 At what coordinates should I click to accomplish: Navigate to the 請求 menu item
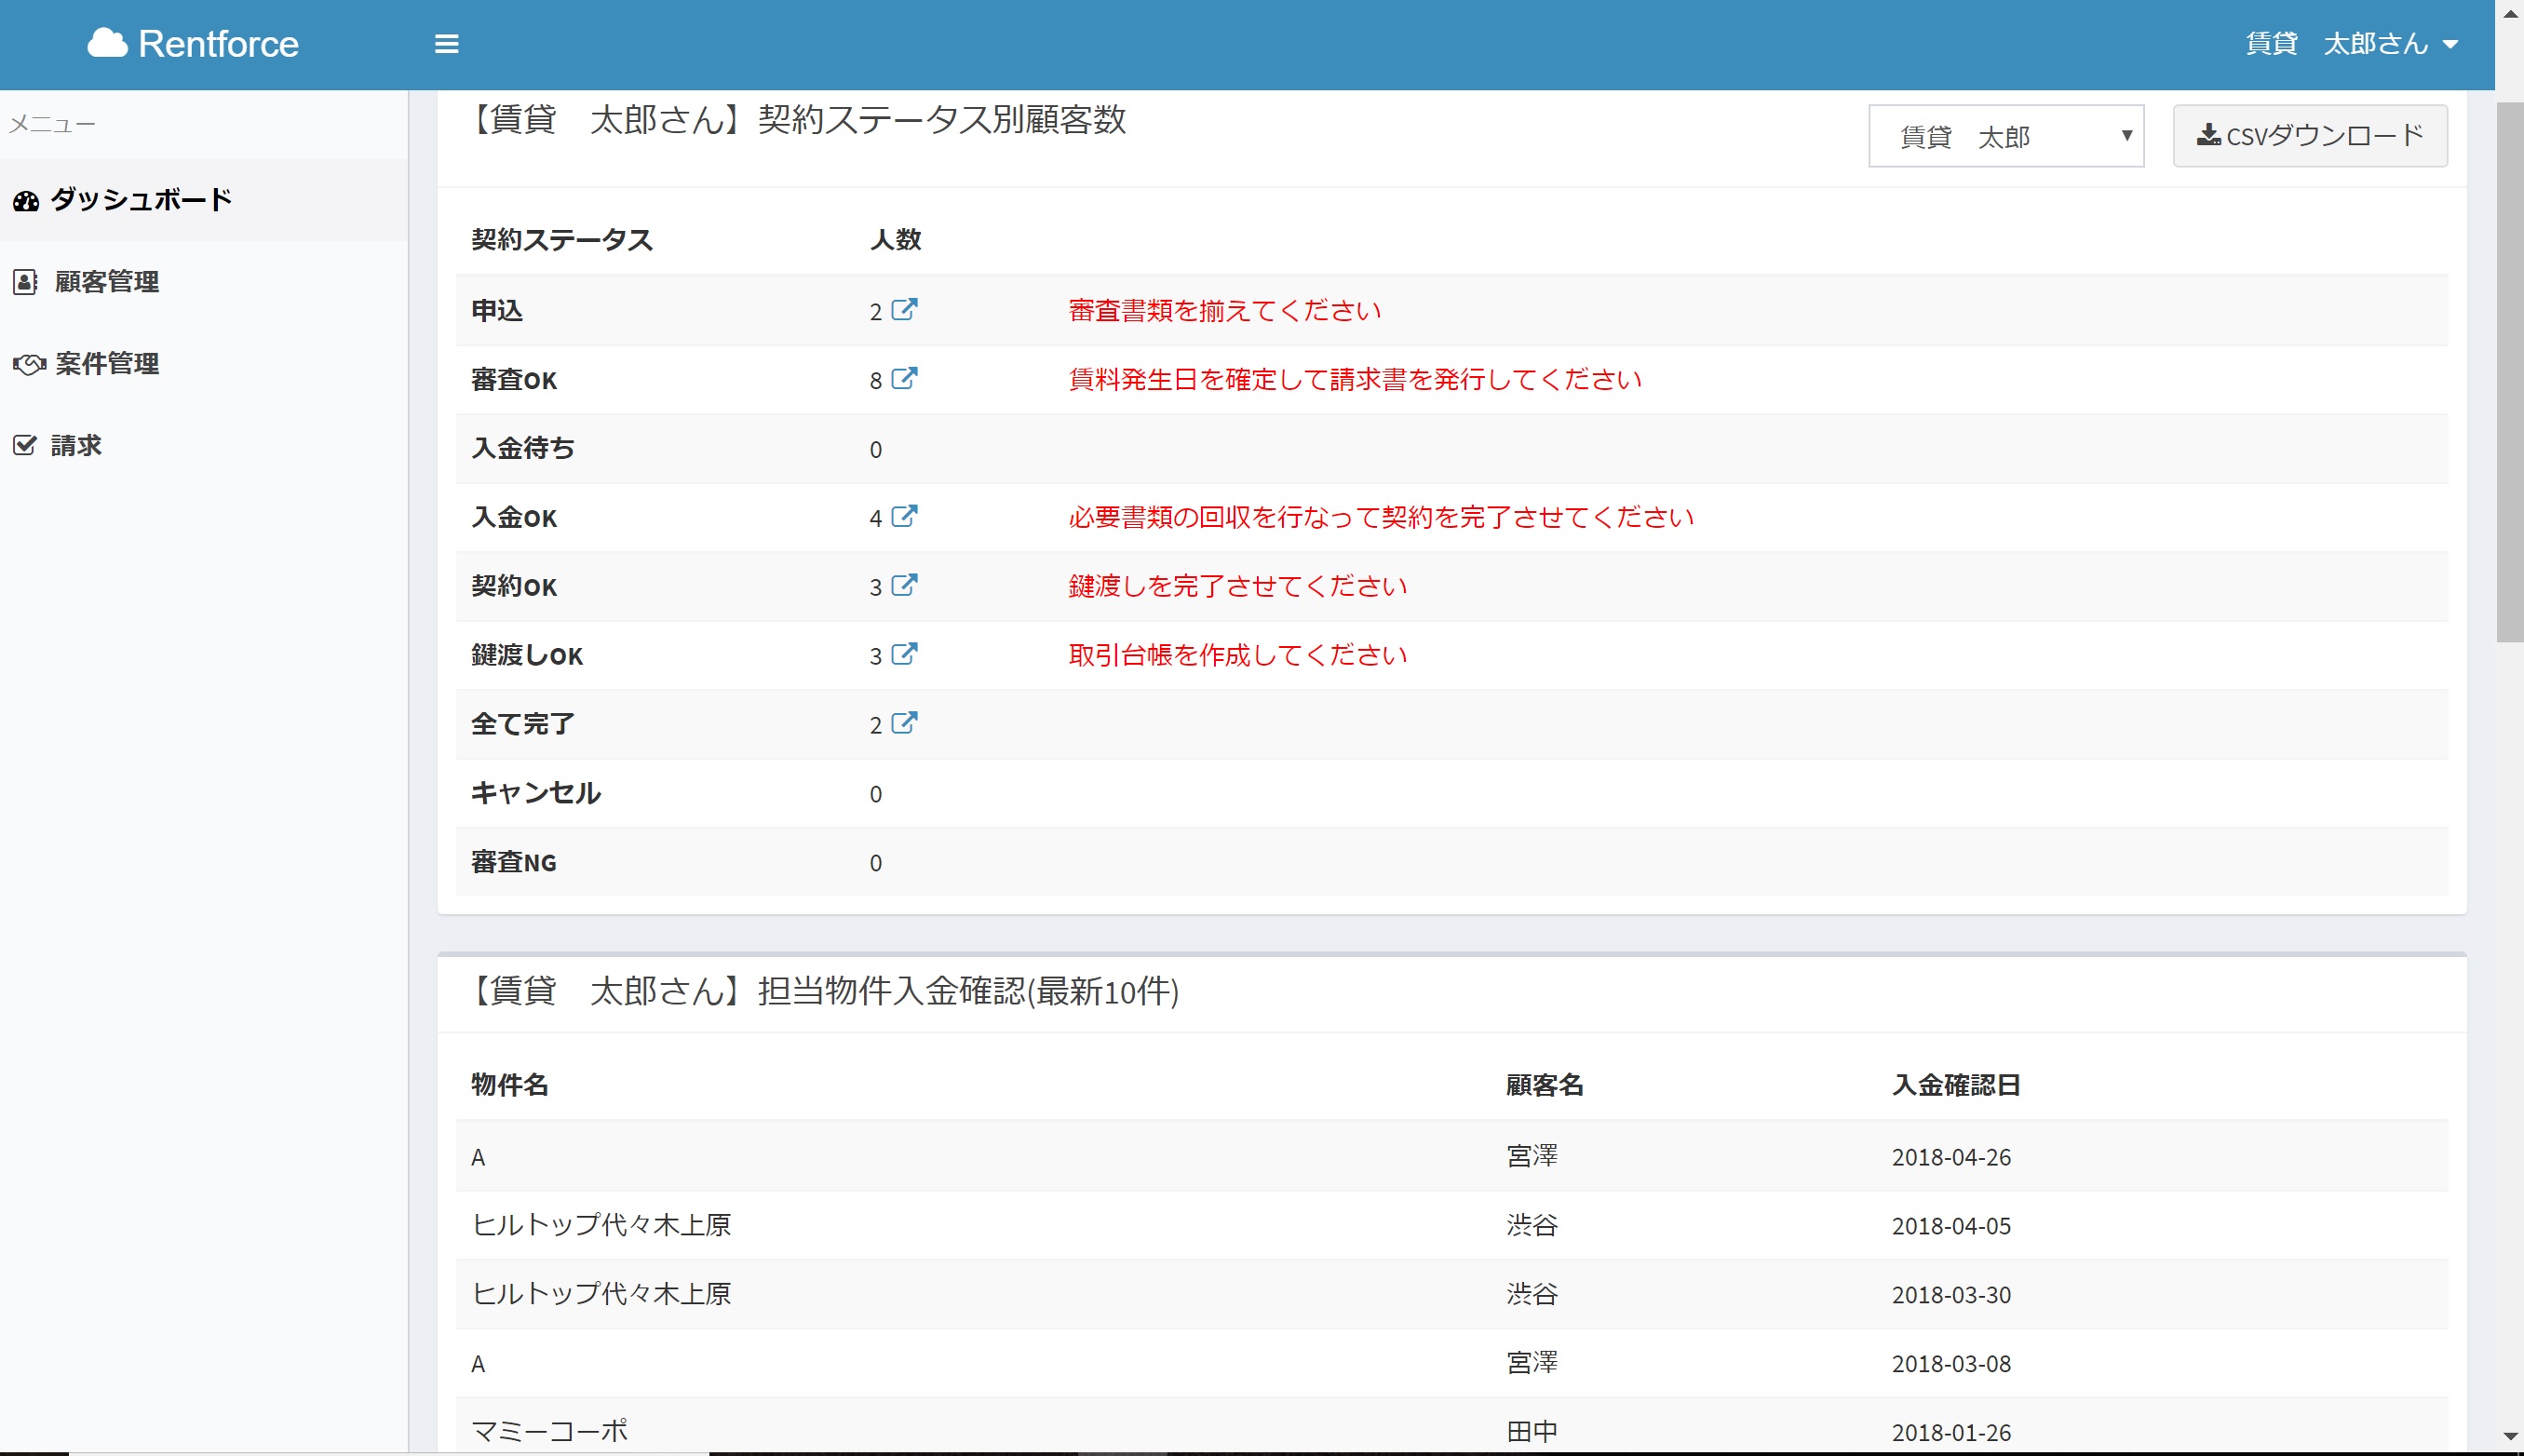point(75,444)
